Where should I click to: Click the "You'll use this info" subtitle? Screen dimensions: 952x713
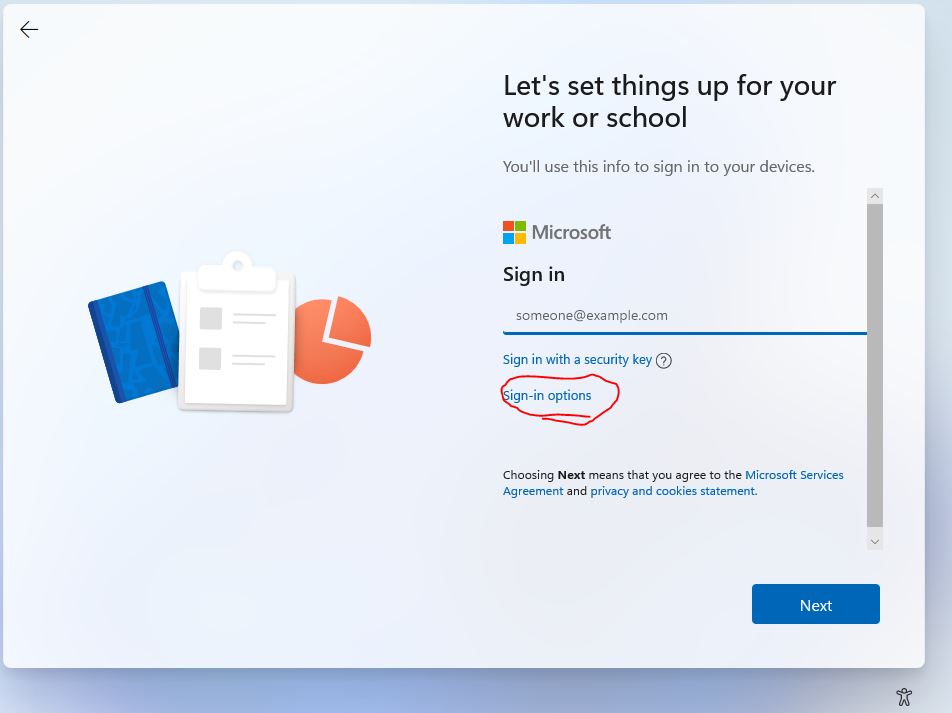pyautogui.click(x=658, y=166)
